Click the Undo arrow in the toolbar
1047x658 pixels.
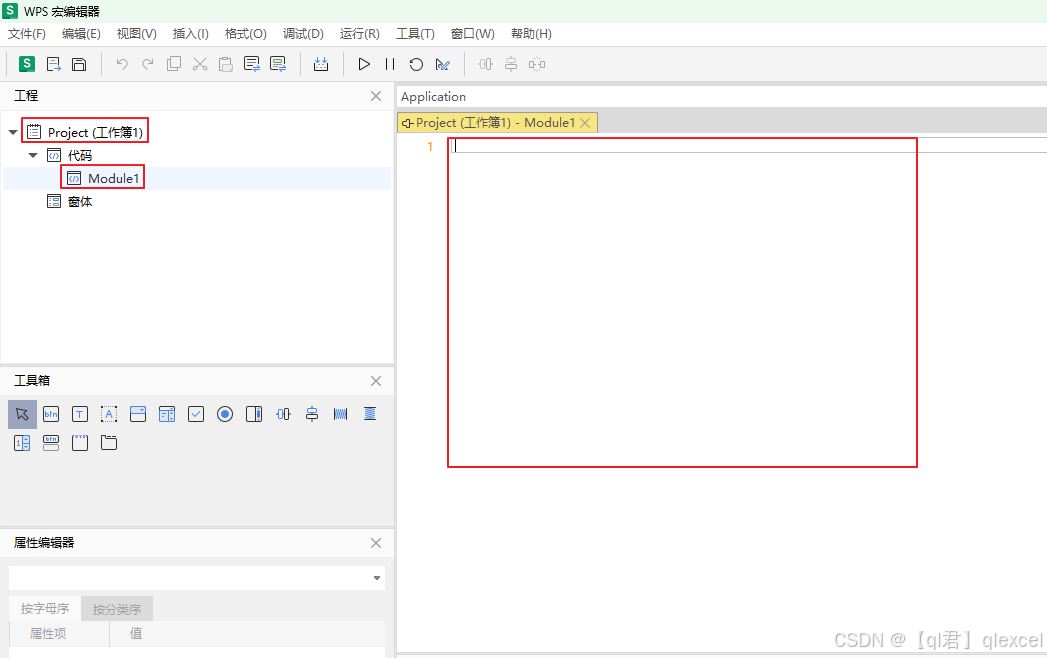coord(122,64)
